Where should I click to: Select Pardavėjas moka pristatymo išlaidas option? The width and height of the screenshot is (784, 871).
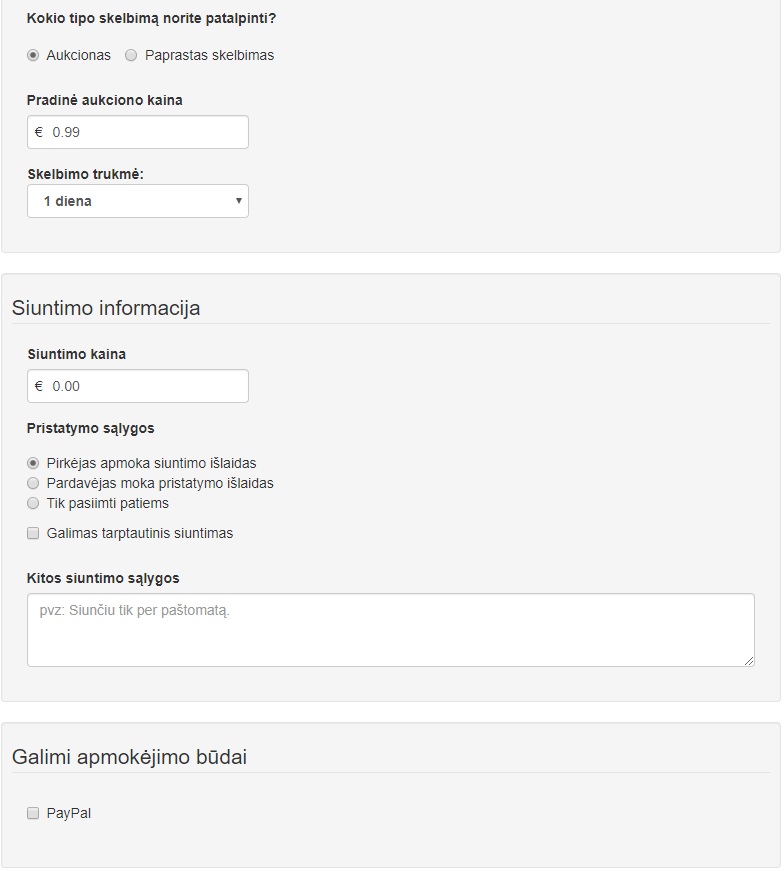[33, 483]
